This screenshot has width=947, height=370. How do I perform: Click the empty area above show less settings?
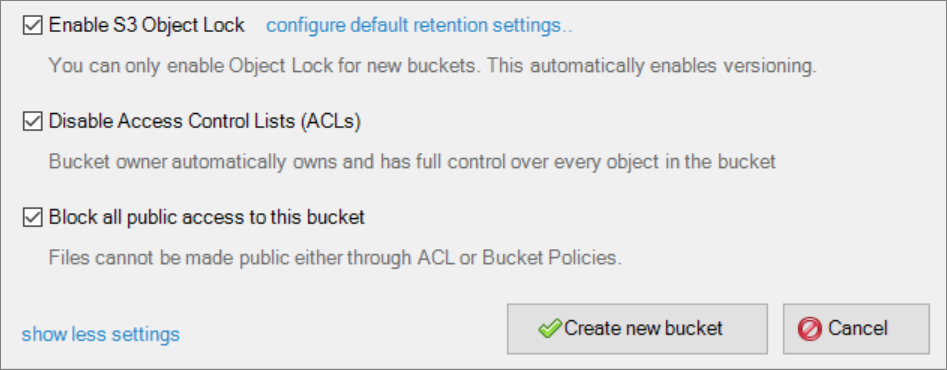(x=101, y=296)
